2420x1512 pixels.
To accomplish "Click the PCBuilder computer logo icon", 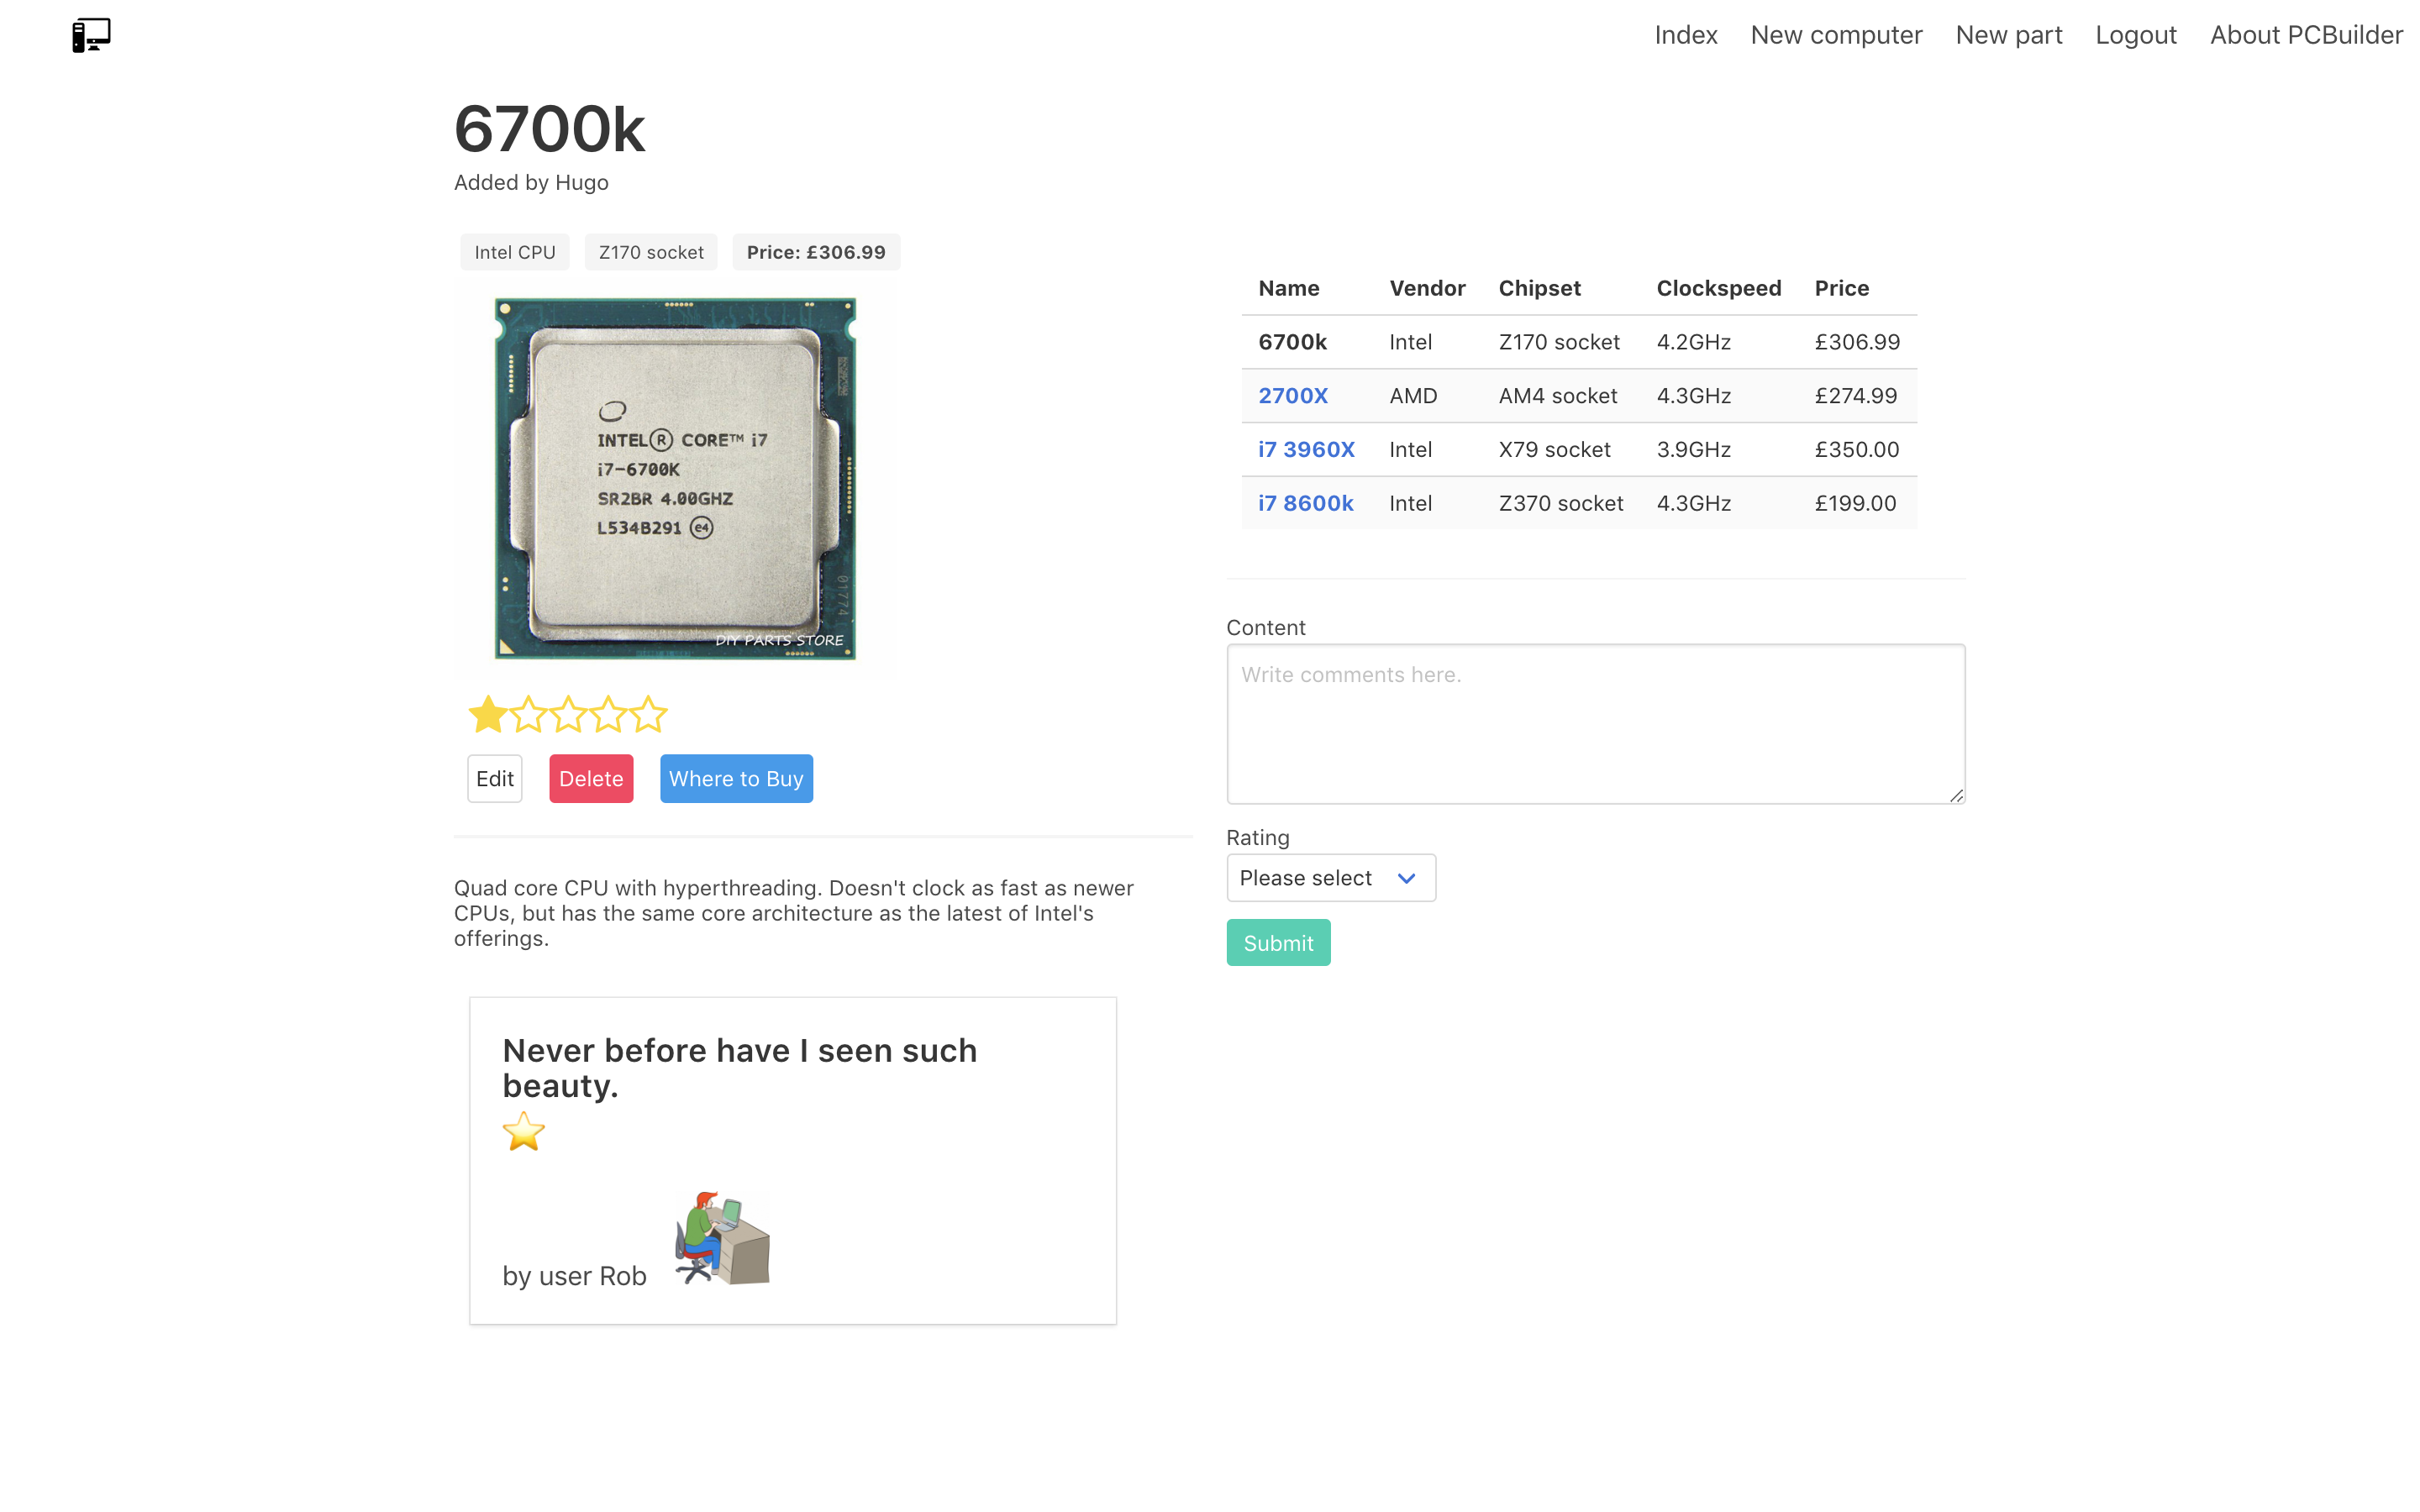I will tap(91, 35).
